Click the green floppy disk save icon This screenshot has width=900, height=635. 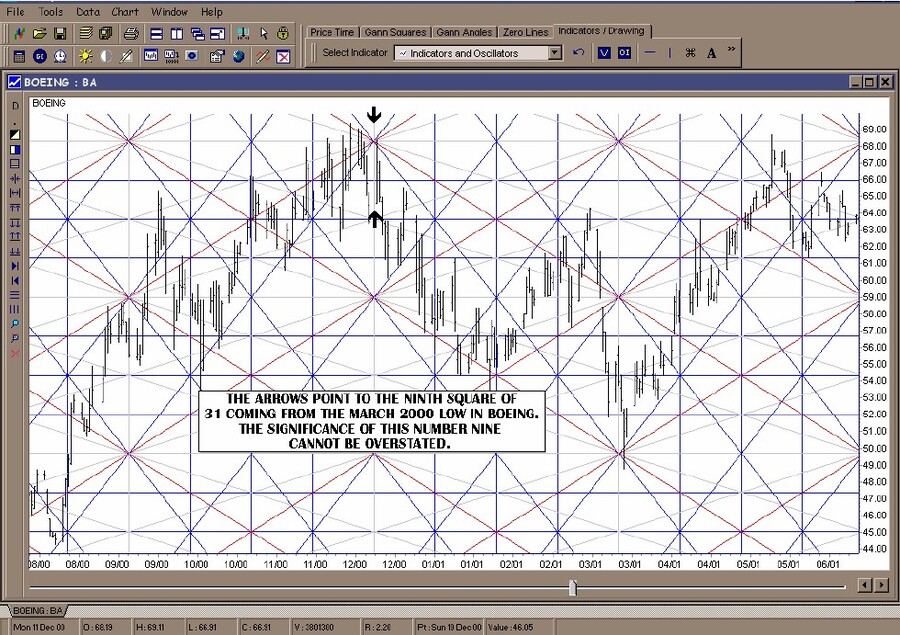(60, 34)
